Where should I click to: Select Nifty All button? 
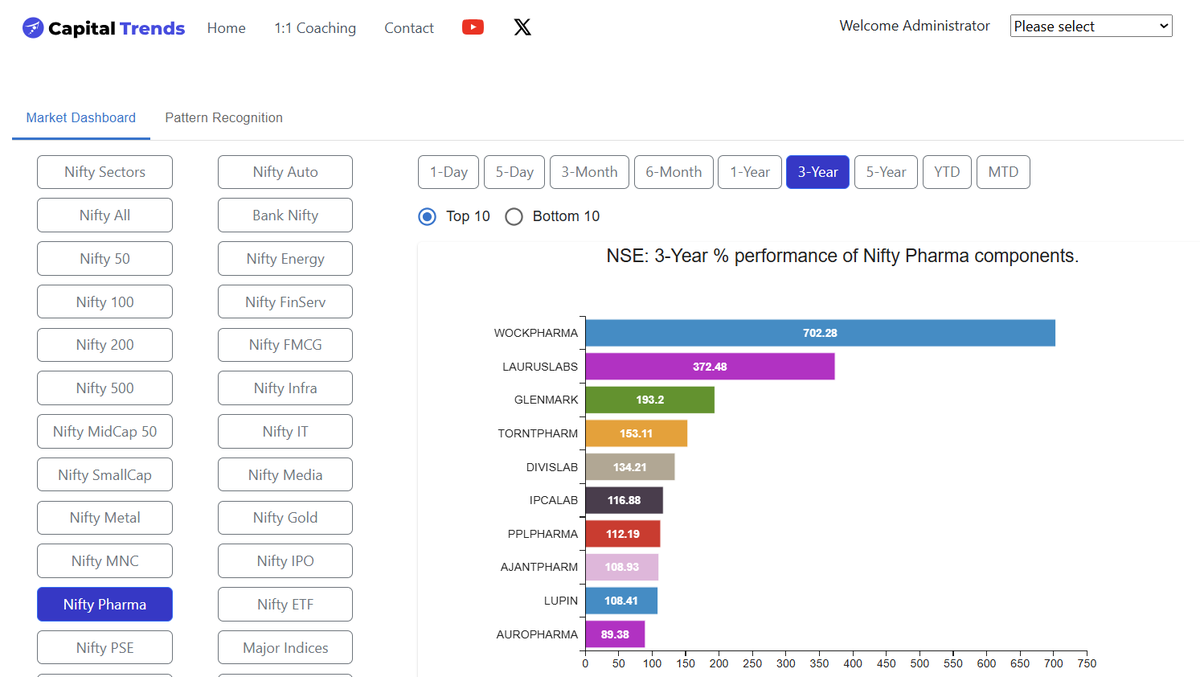point(105,215)
